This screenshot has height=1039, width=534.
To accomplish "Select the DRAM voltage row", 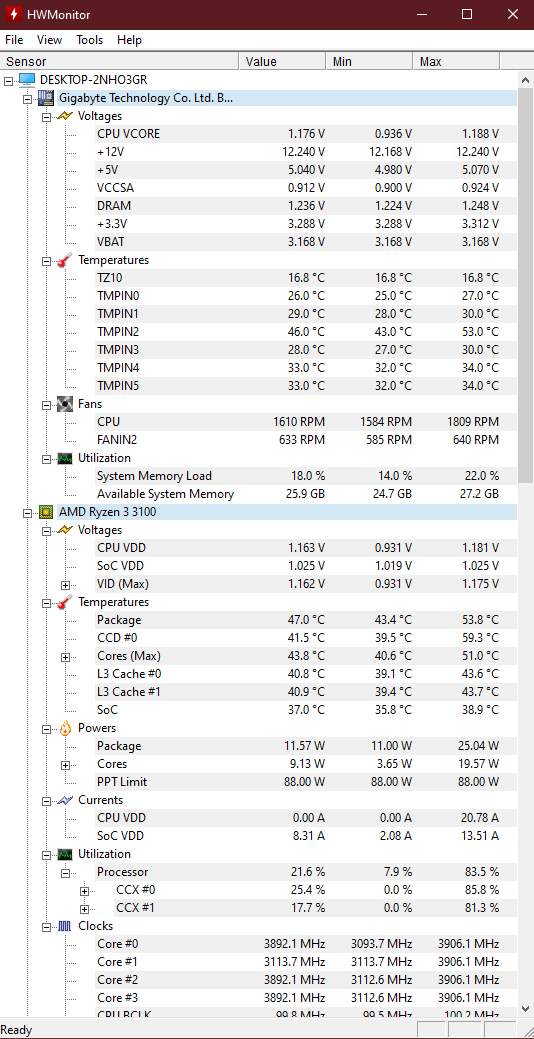I will click(x=306, y=205).
